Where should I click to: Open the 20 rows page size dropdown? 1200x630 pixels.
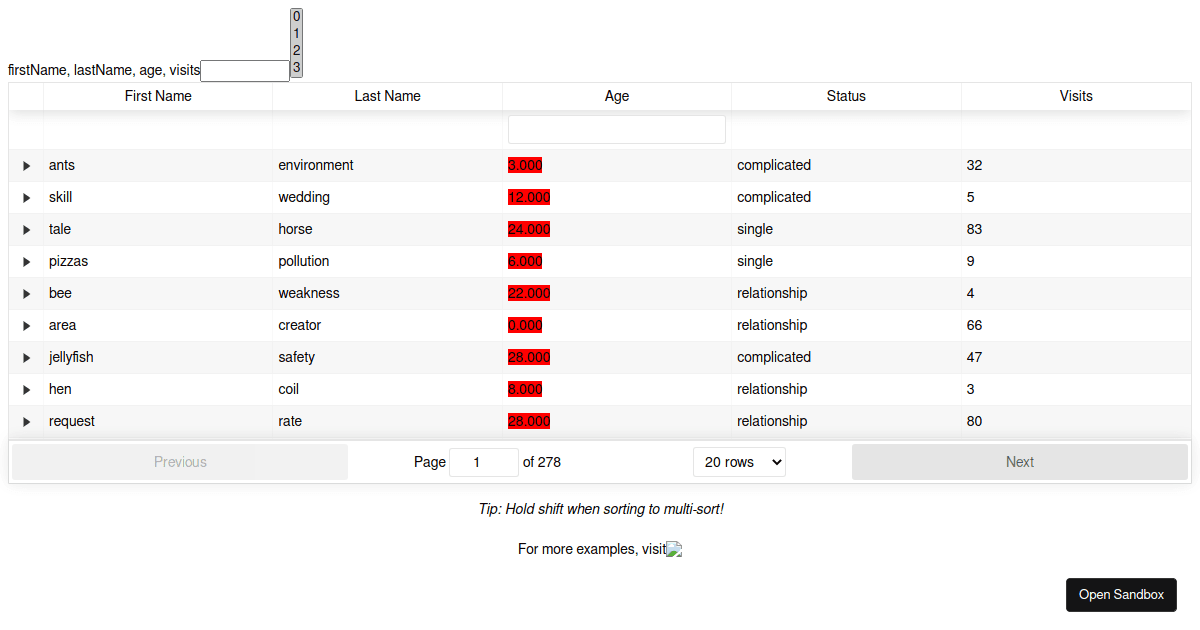739,462
